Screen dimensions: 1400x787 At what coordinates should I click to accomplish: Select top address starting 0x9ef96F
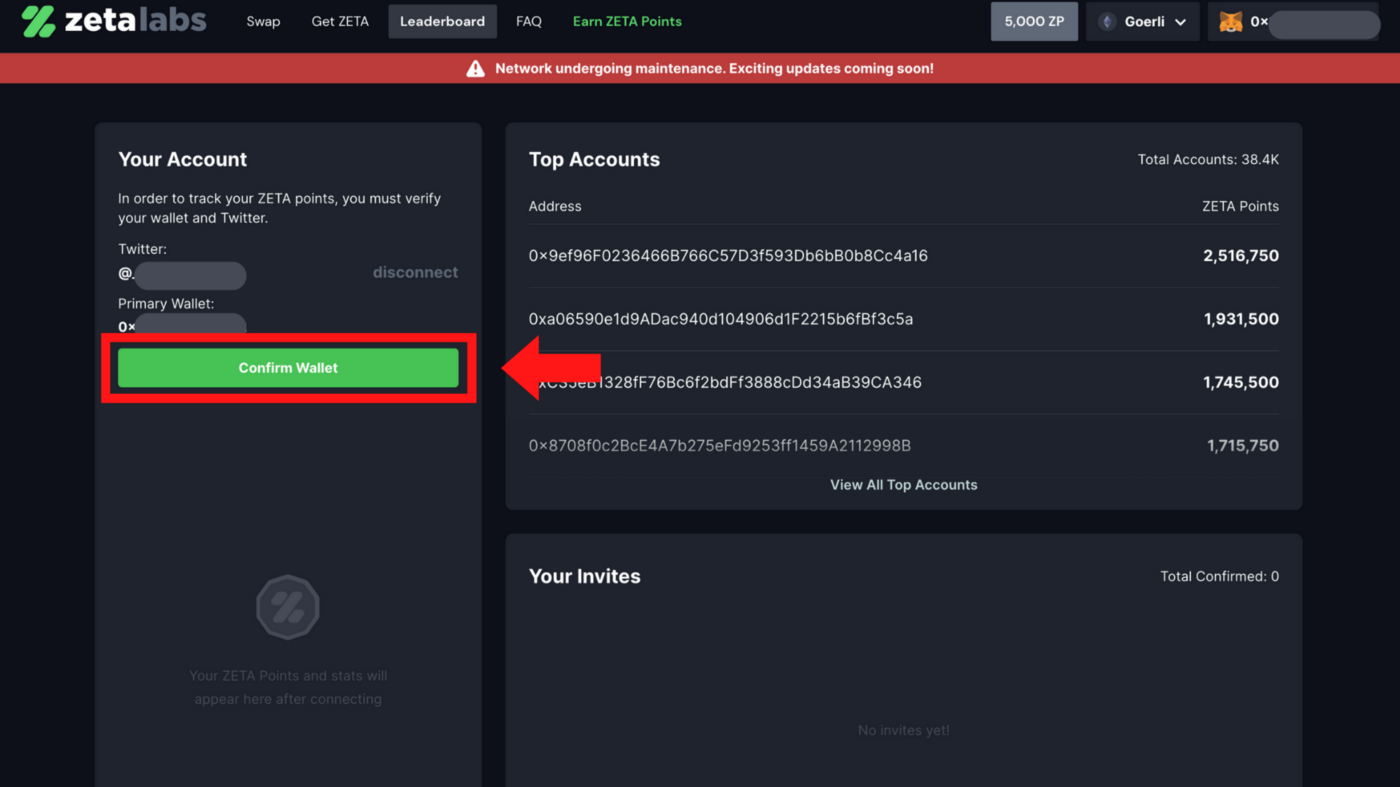tap(728, 256)
